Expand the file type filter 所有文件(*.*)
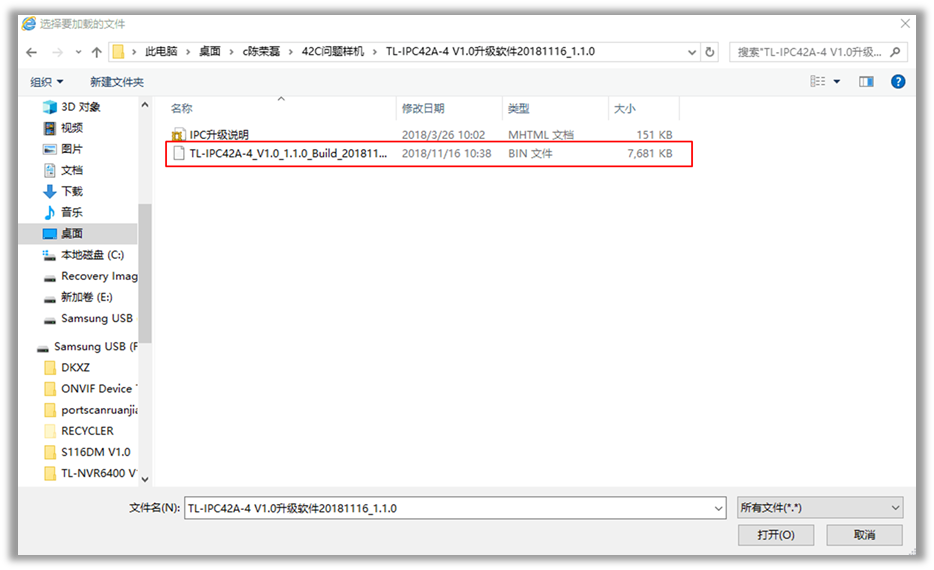This screenshot has width=934, height=570. (819, 508)
